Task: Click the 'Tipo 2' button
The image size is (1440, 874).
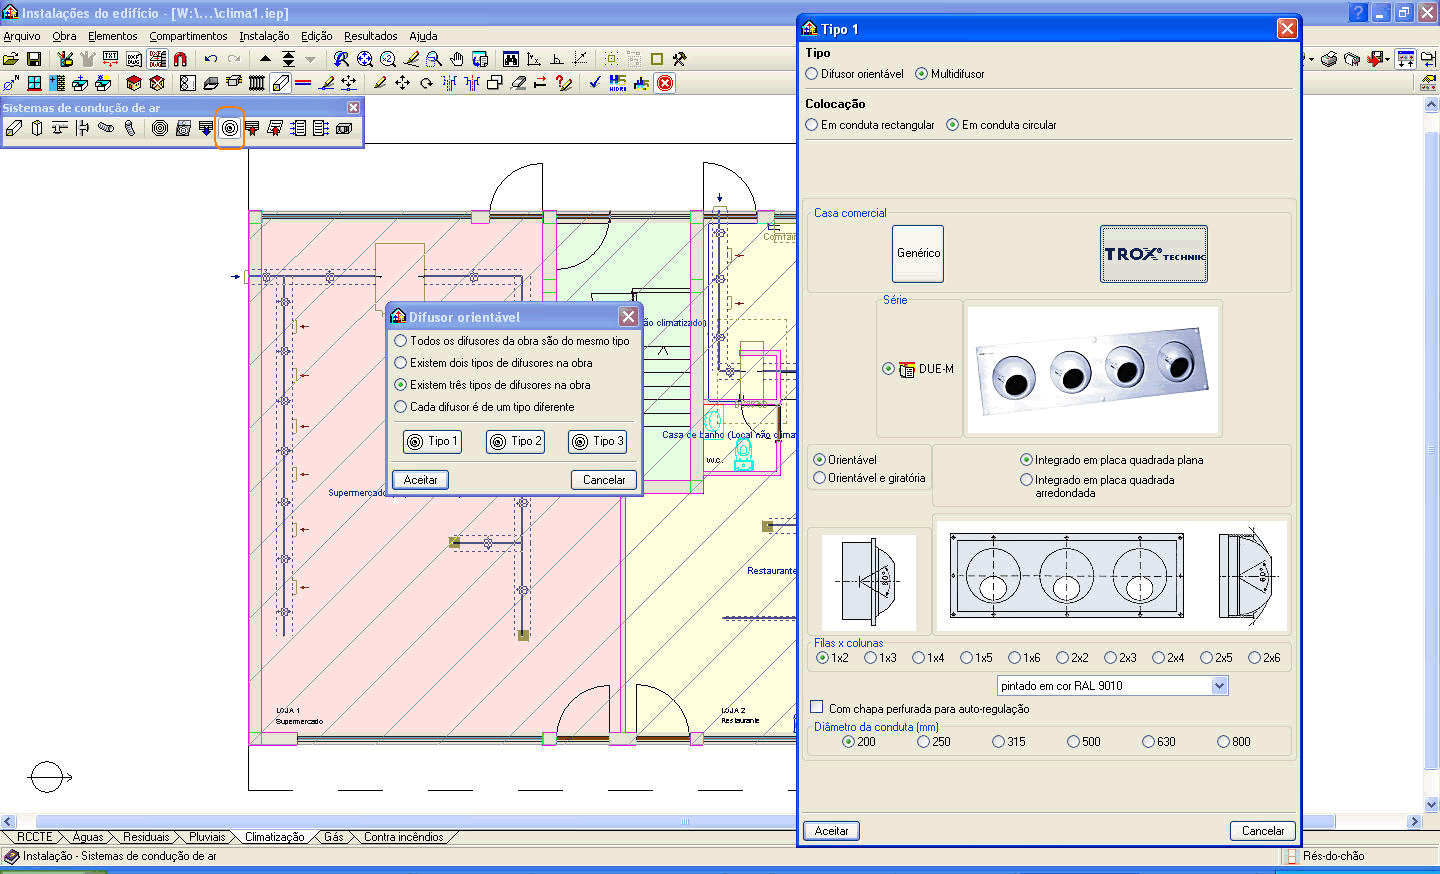Action: click(515, 441)
